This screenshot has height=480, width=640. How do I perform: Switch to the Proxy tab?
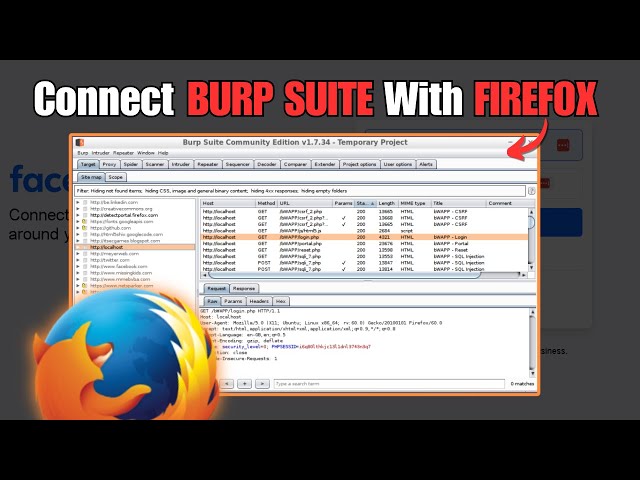tap(109, 164)
